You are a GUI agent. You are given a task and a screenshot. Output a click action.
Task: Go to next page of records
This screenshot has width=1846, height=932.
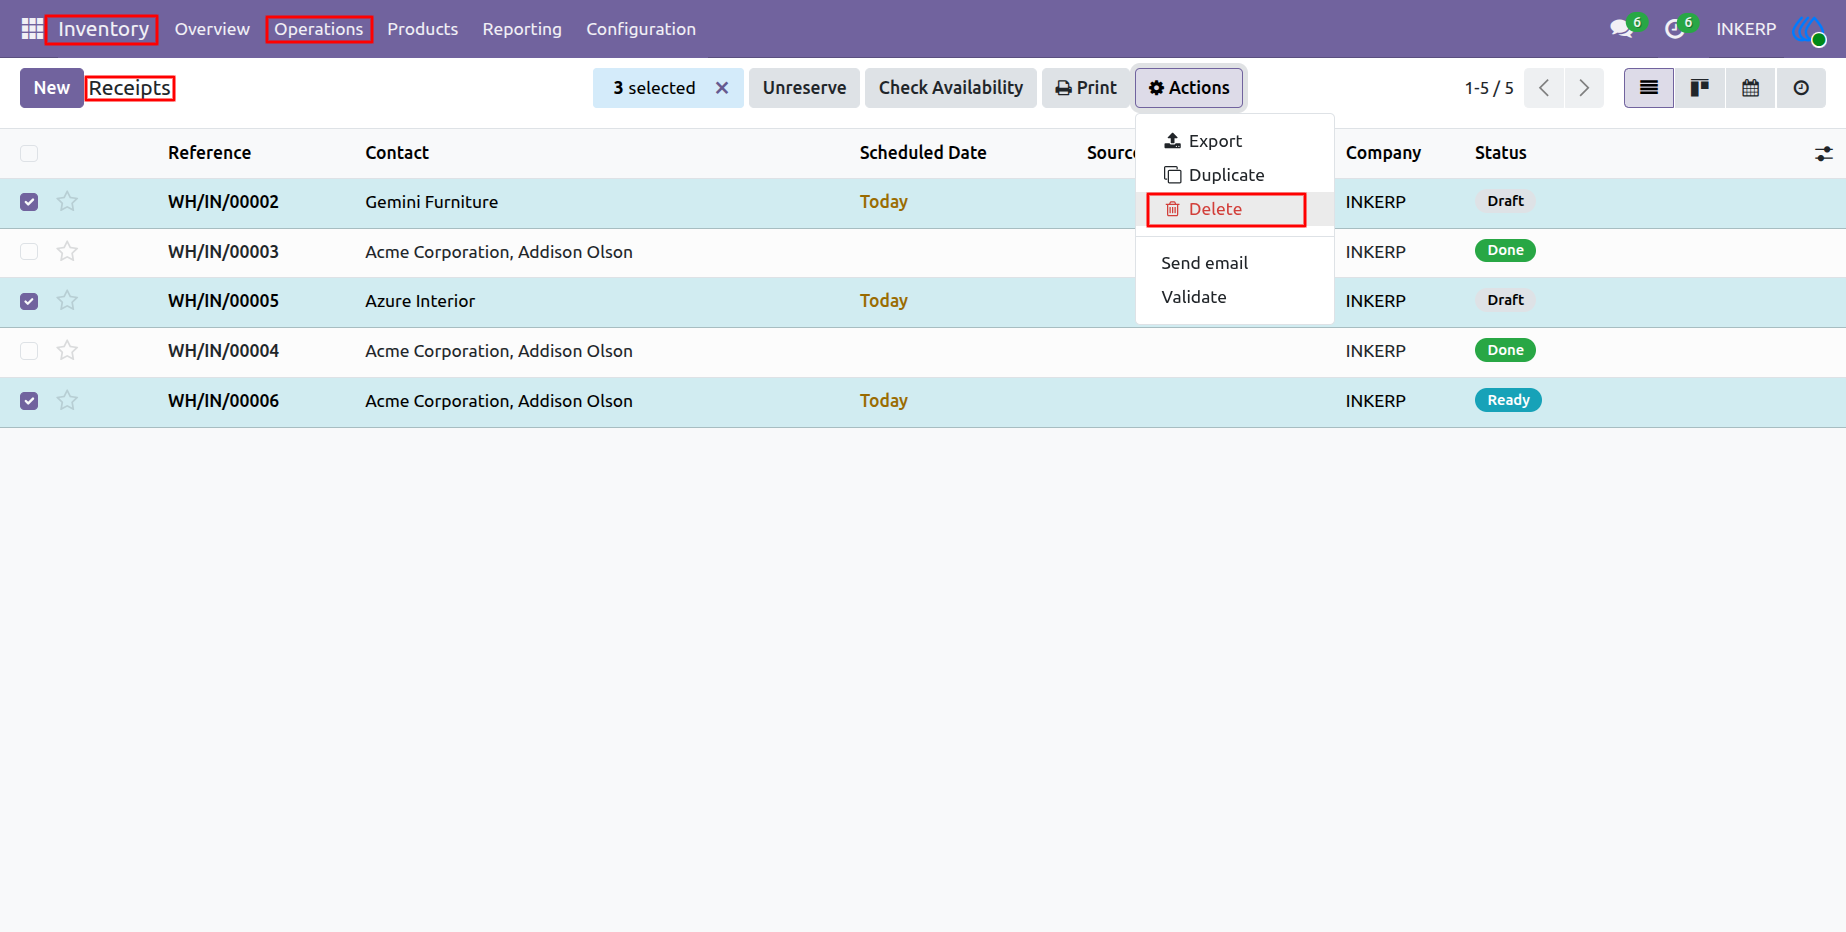pos(1584,88)
